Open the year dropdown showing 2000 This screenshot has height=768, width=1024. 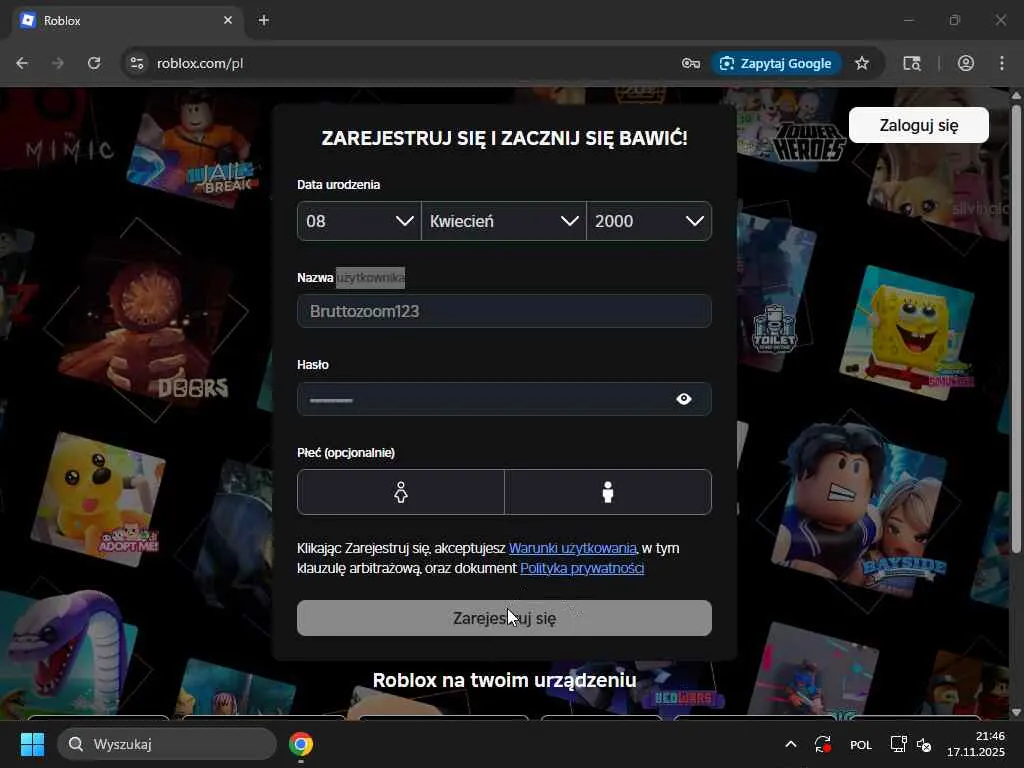[649, 221]
